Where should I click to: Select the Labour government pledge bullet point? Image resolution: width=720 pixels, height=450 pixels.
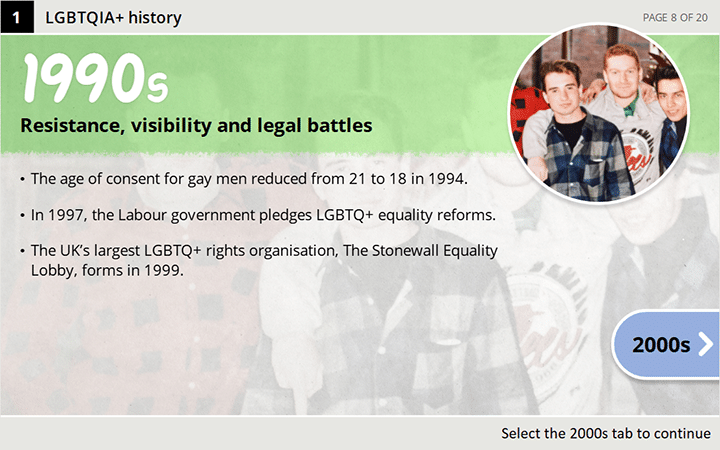tap(258, 215)
